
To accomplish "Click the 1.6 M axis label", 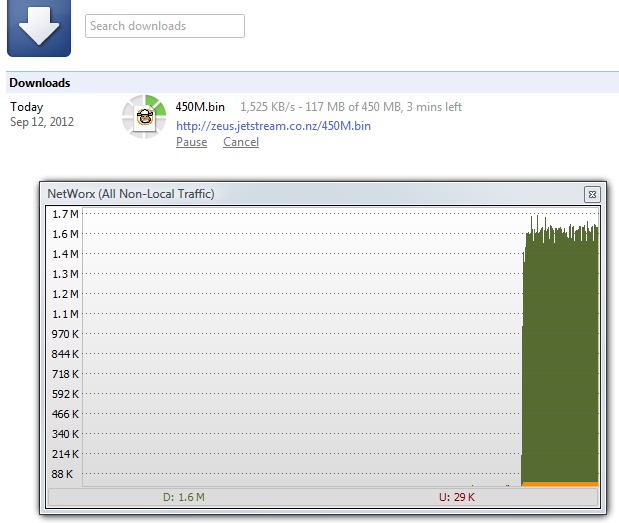I will pyautogui.click(x=66, y=234).
